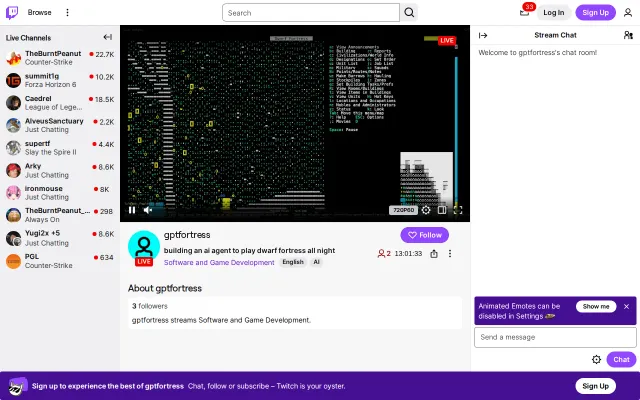Image resolution: width=640 pixels, height=400 pixels.
Task: Click the stream title about dwarf fortress
Action: [249, 250]
